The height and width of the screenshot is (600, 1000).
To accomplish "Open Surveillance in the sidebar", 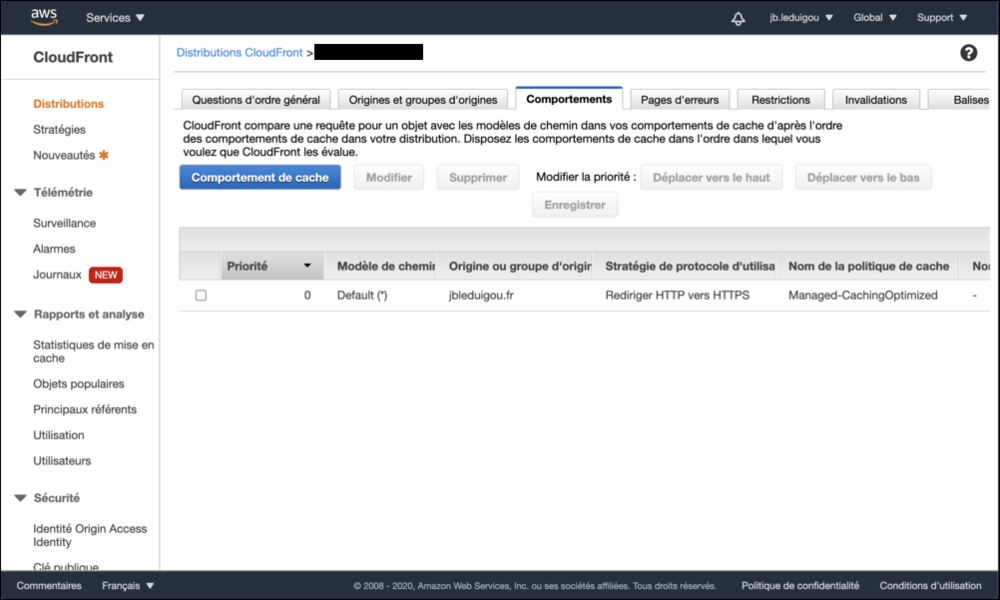I will pyautogui.click(x=64, y=223).
